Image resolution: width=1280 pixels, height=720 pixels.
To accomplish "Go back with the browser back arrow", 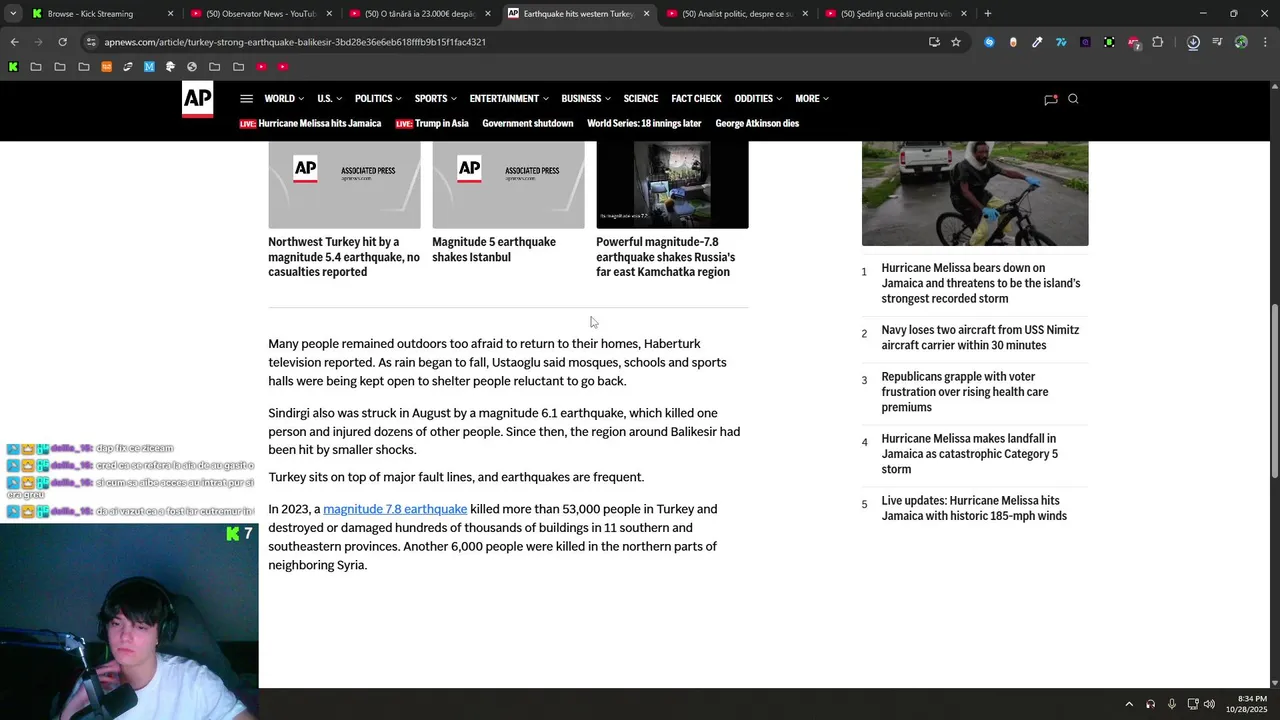I will coord(14,42).
